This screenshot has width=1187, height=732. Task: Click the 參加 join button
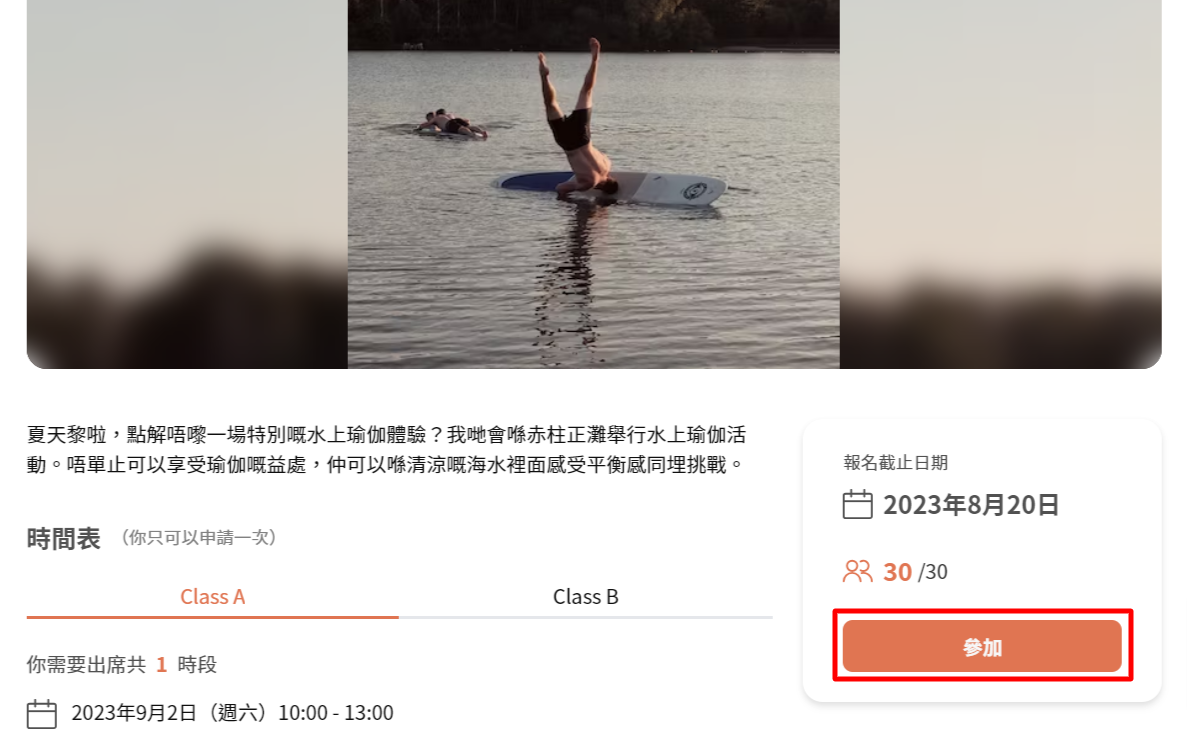point(982,646)
